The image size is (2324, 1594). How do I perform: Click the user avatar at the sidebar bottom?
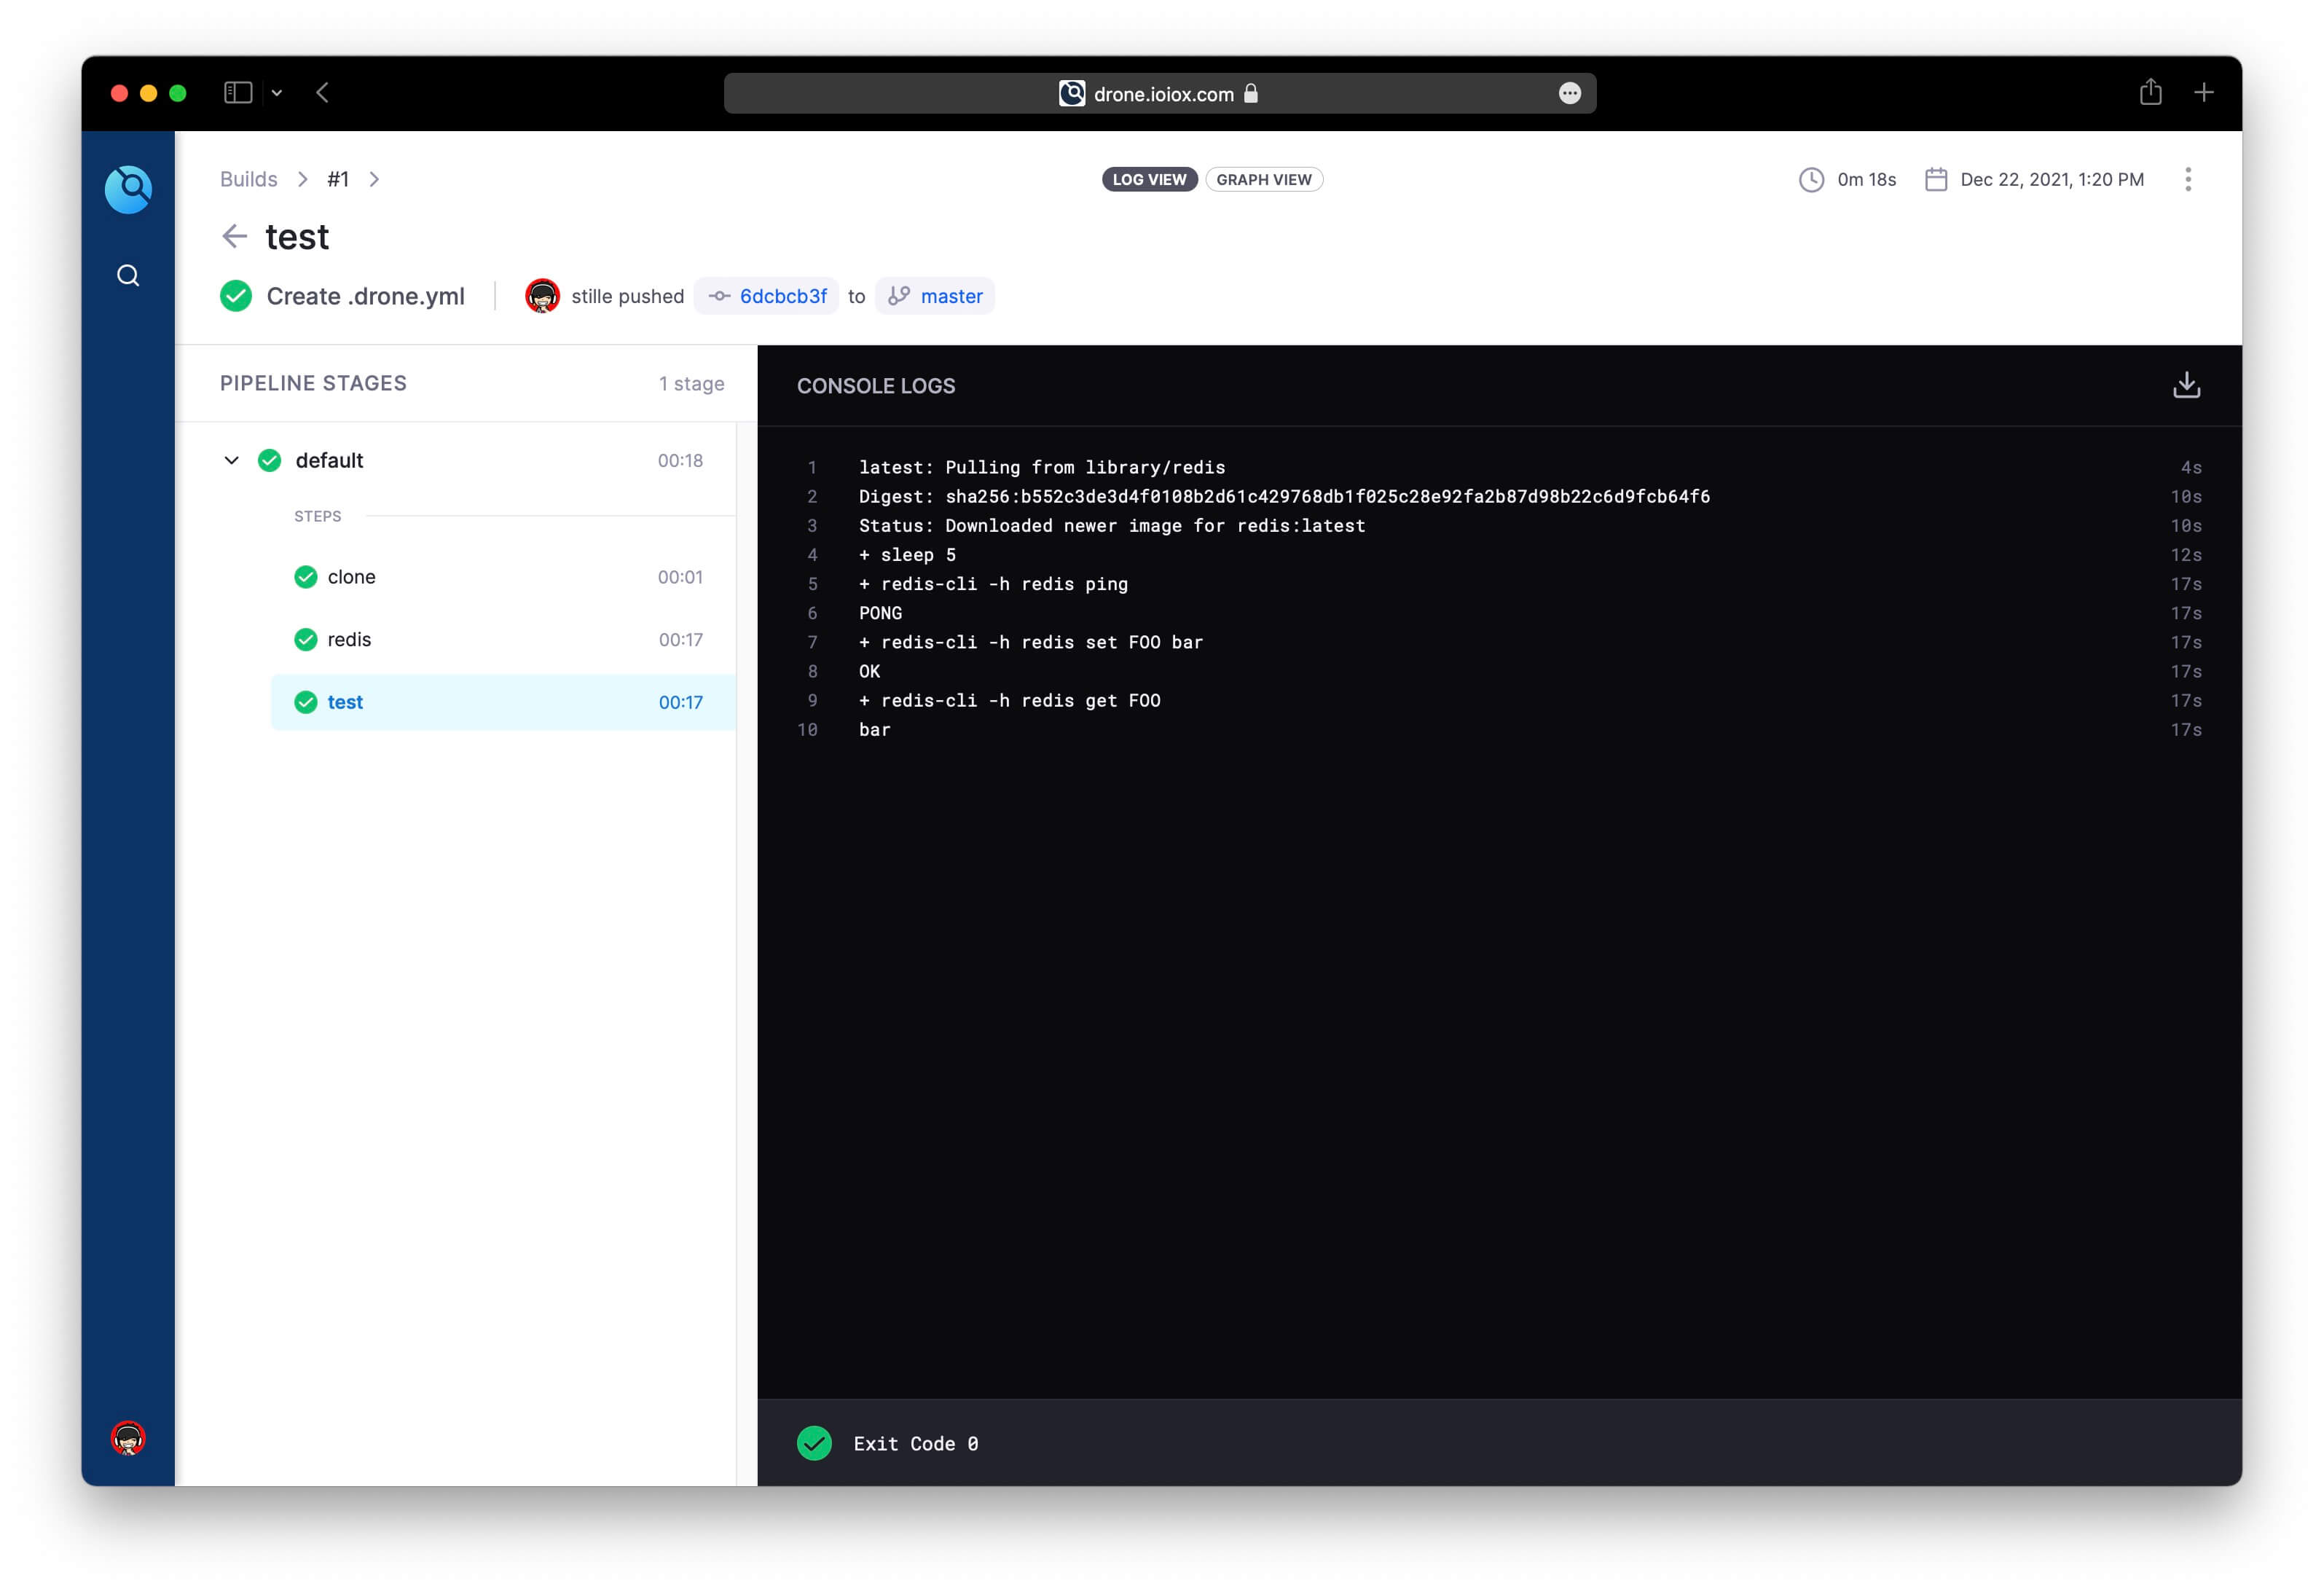[128, 1438]
